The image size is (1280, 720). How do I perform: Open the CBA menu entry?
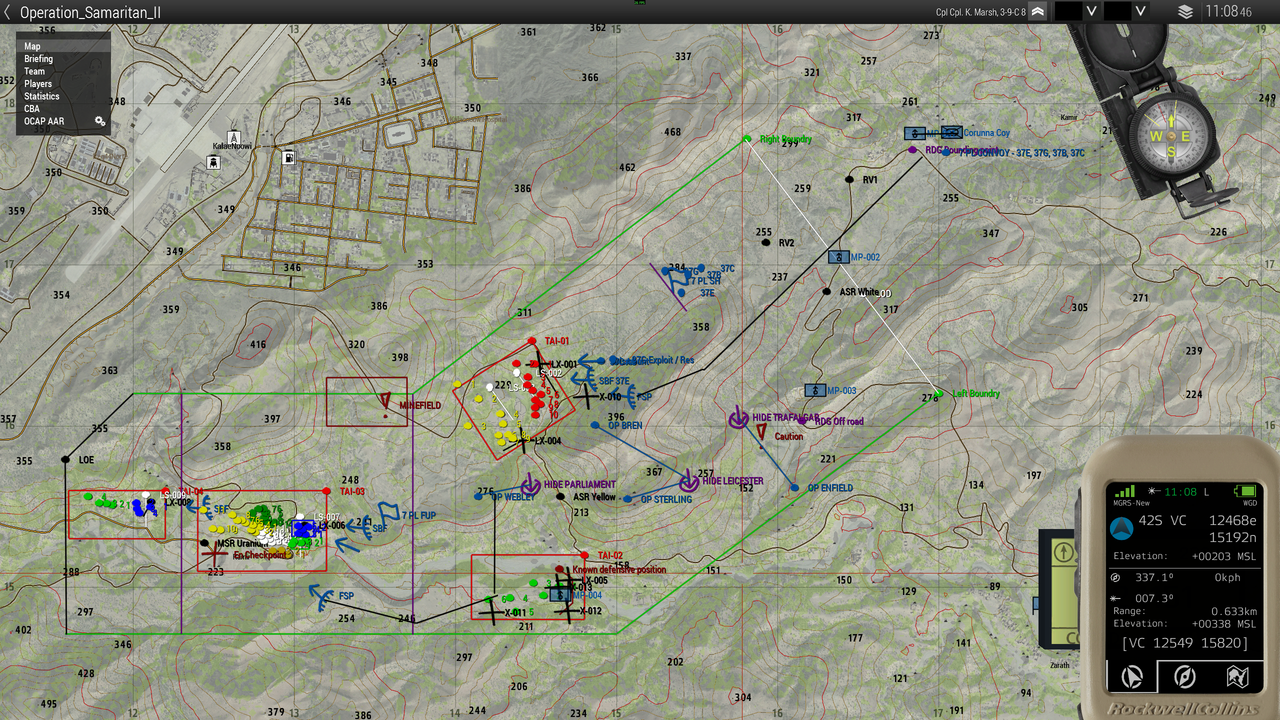click(63, 109)
